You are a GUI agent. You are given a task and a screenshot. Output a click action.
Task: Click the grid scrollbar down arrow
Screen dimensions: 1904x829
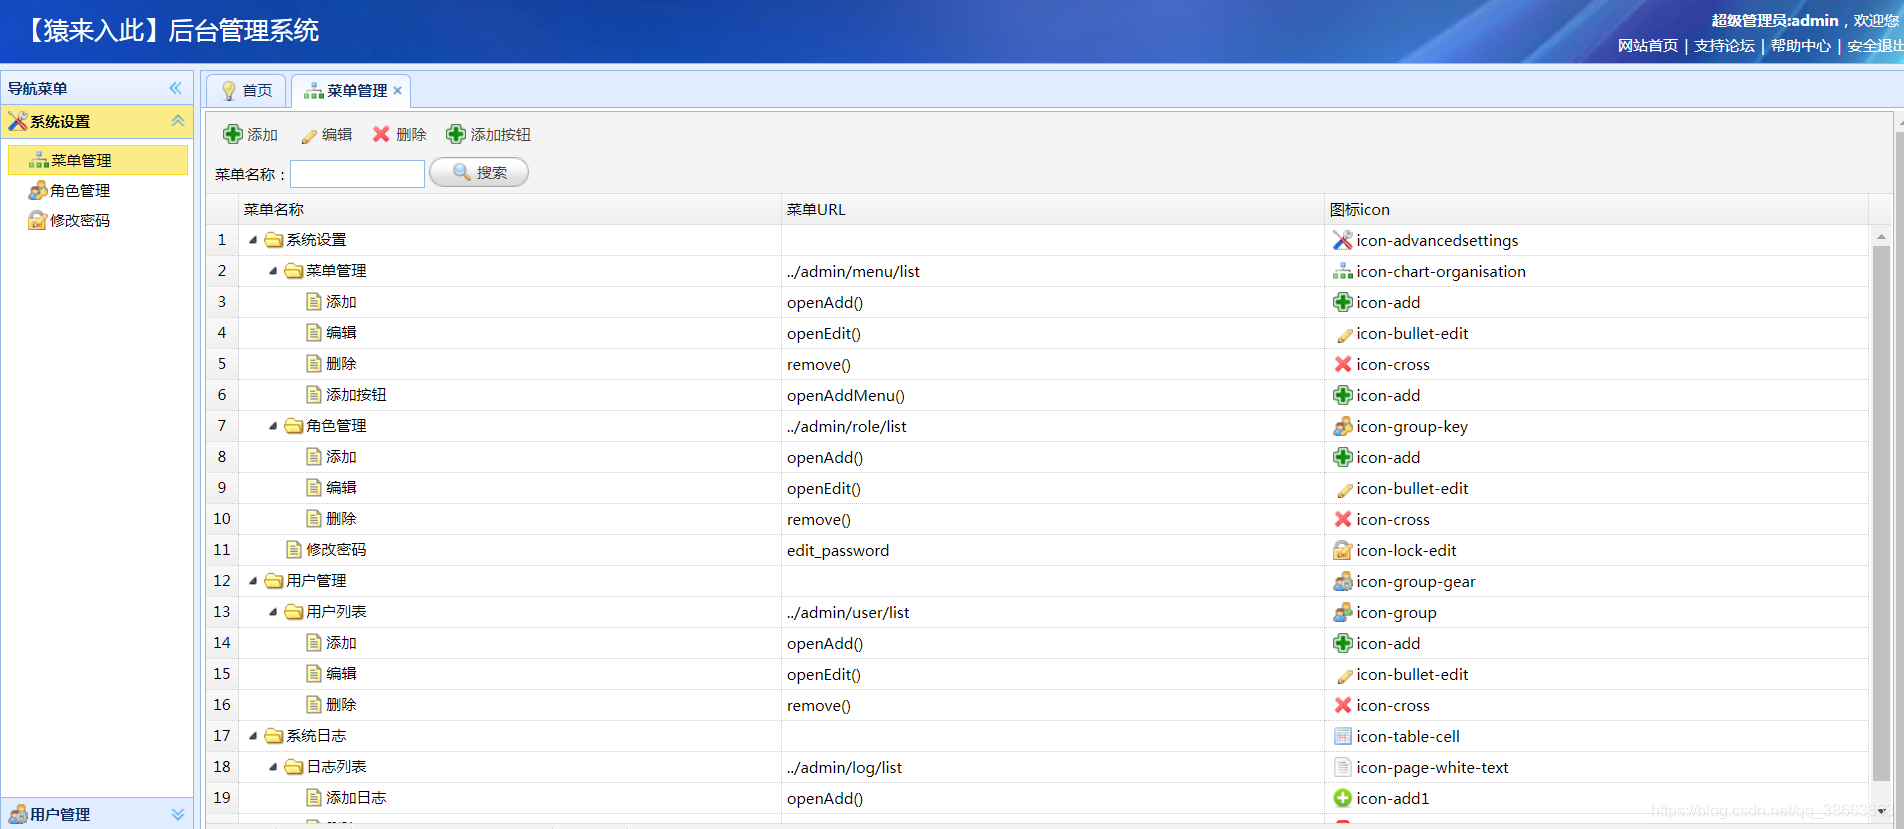[1881, 811]
